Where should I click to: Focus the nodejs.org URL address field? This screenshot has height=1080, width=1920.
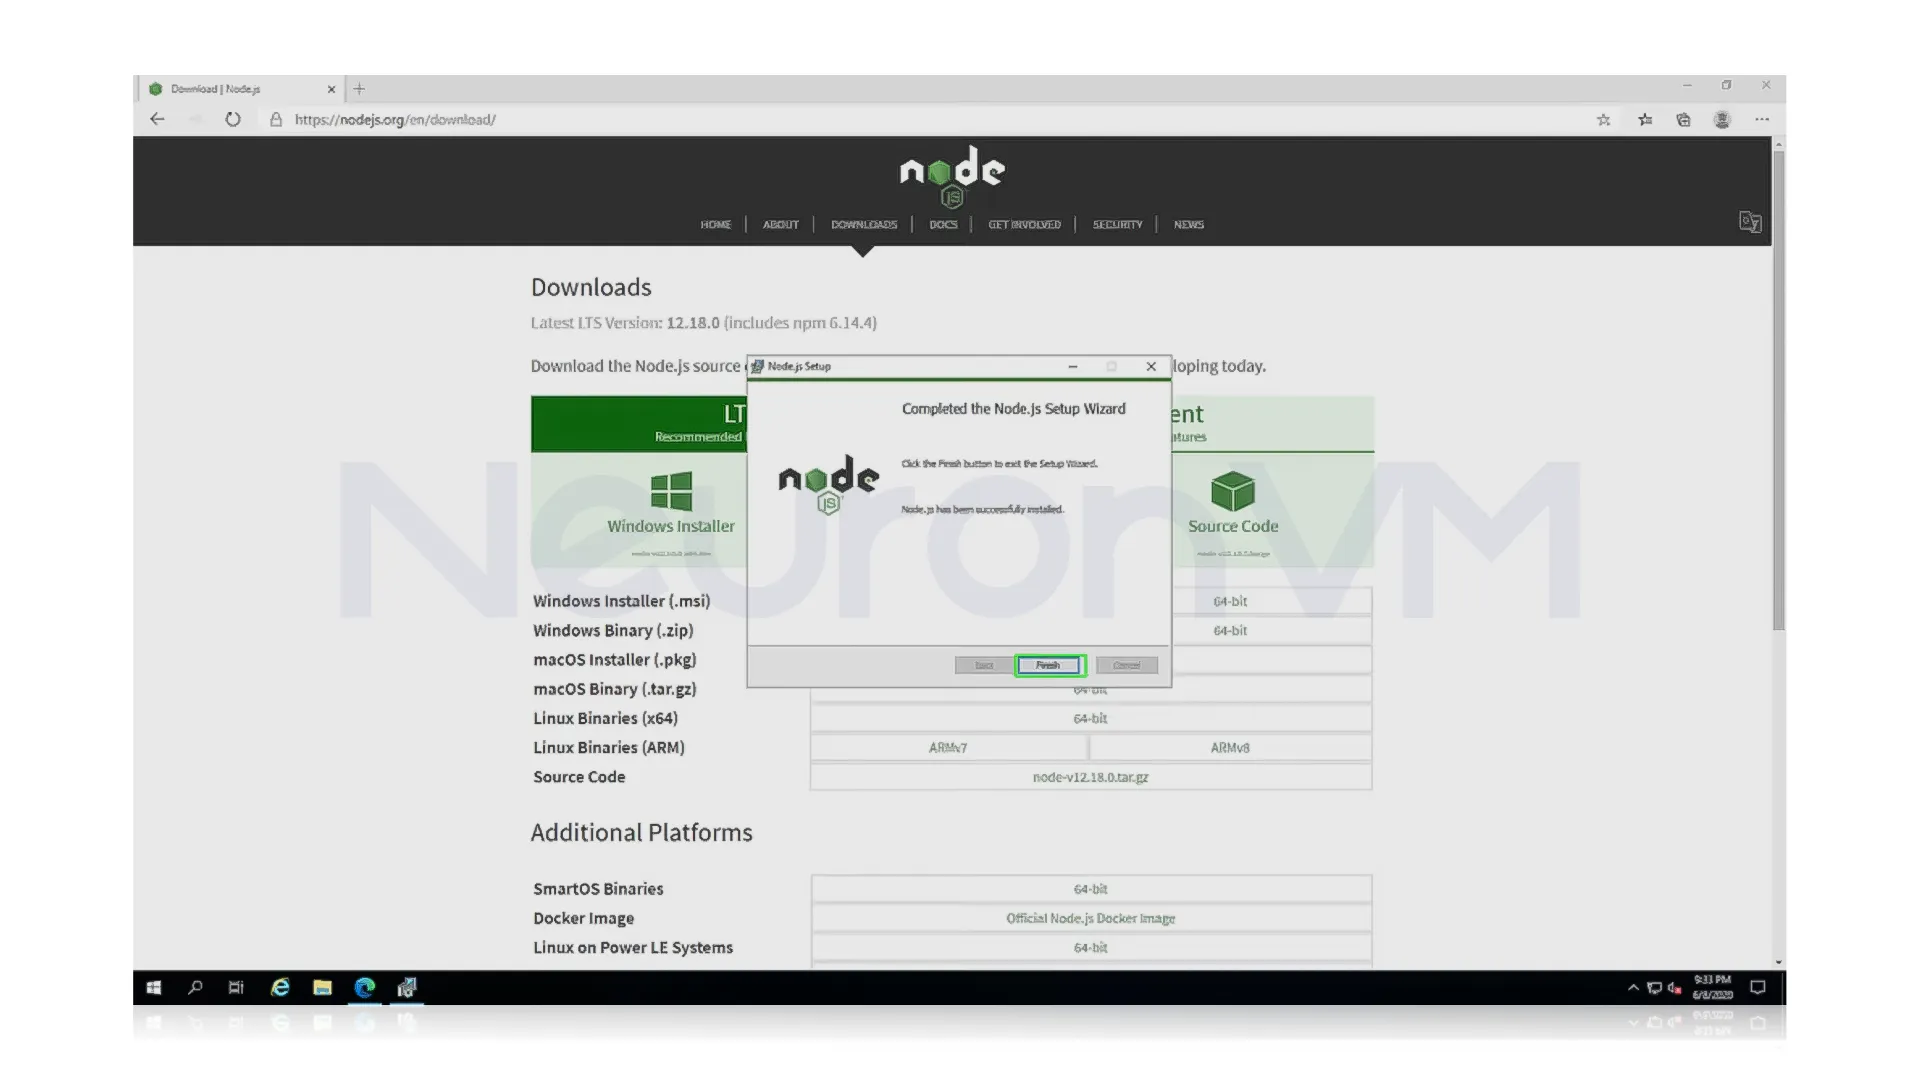coord(395,119)
